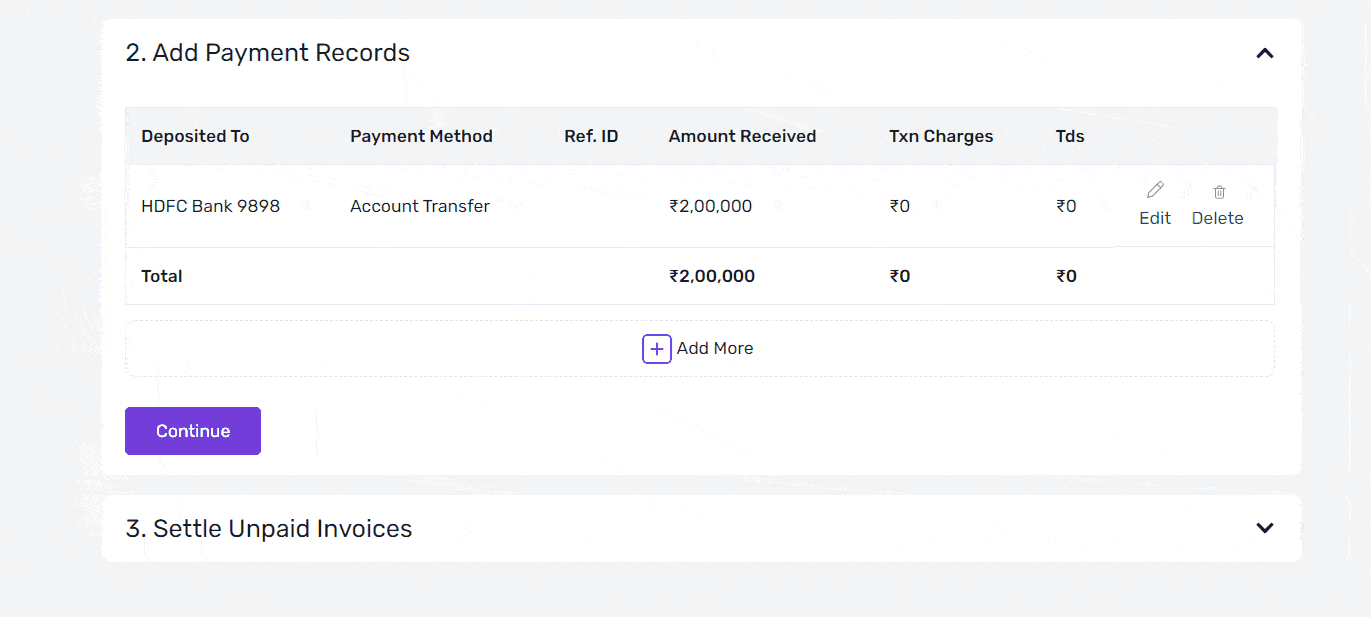Click the Total row label
The image size is (1371, 617).
click(x=162, y=276)
